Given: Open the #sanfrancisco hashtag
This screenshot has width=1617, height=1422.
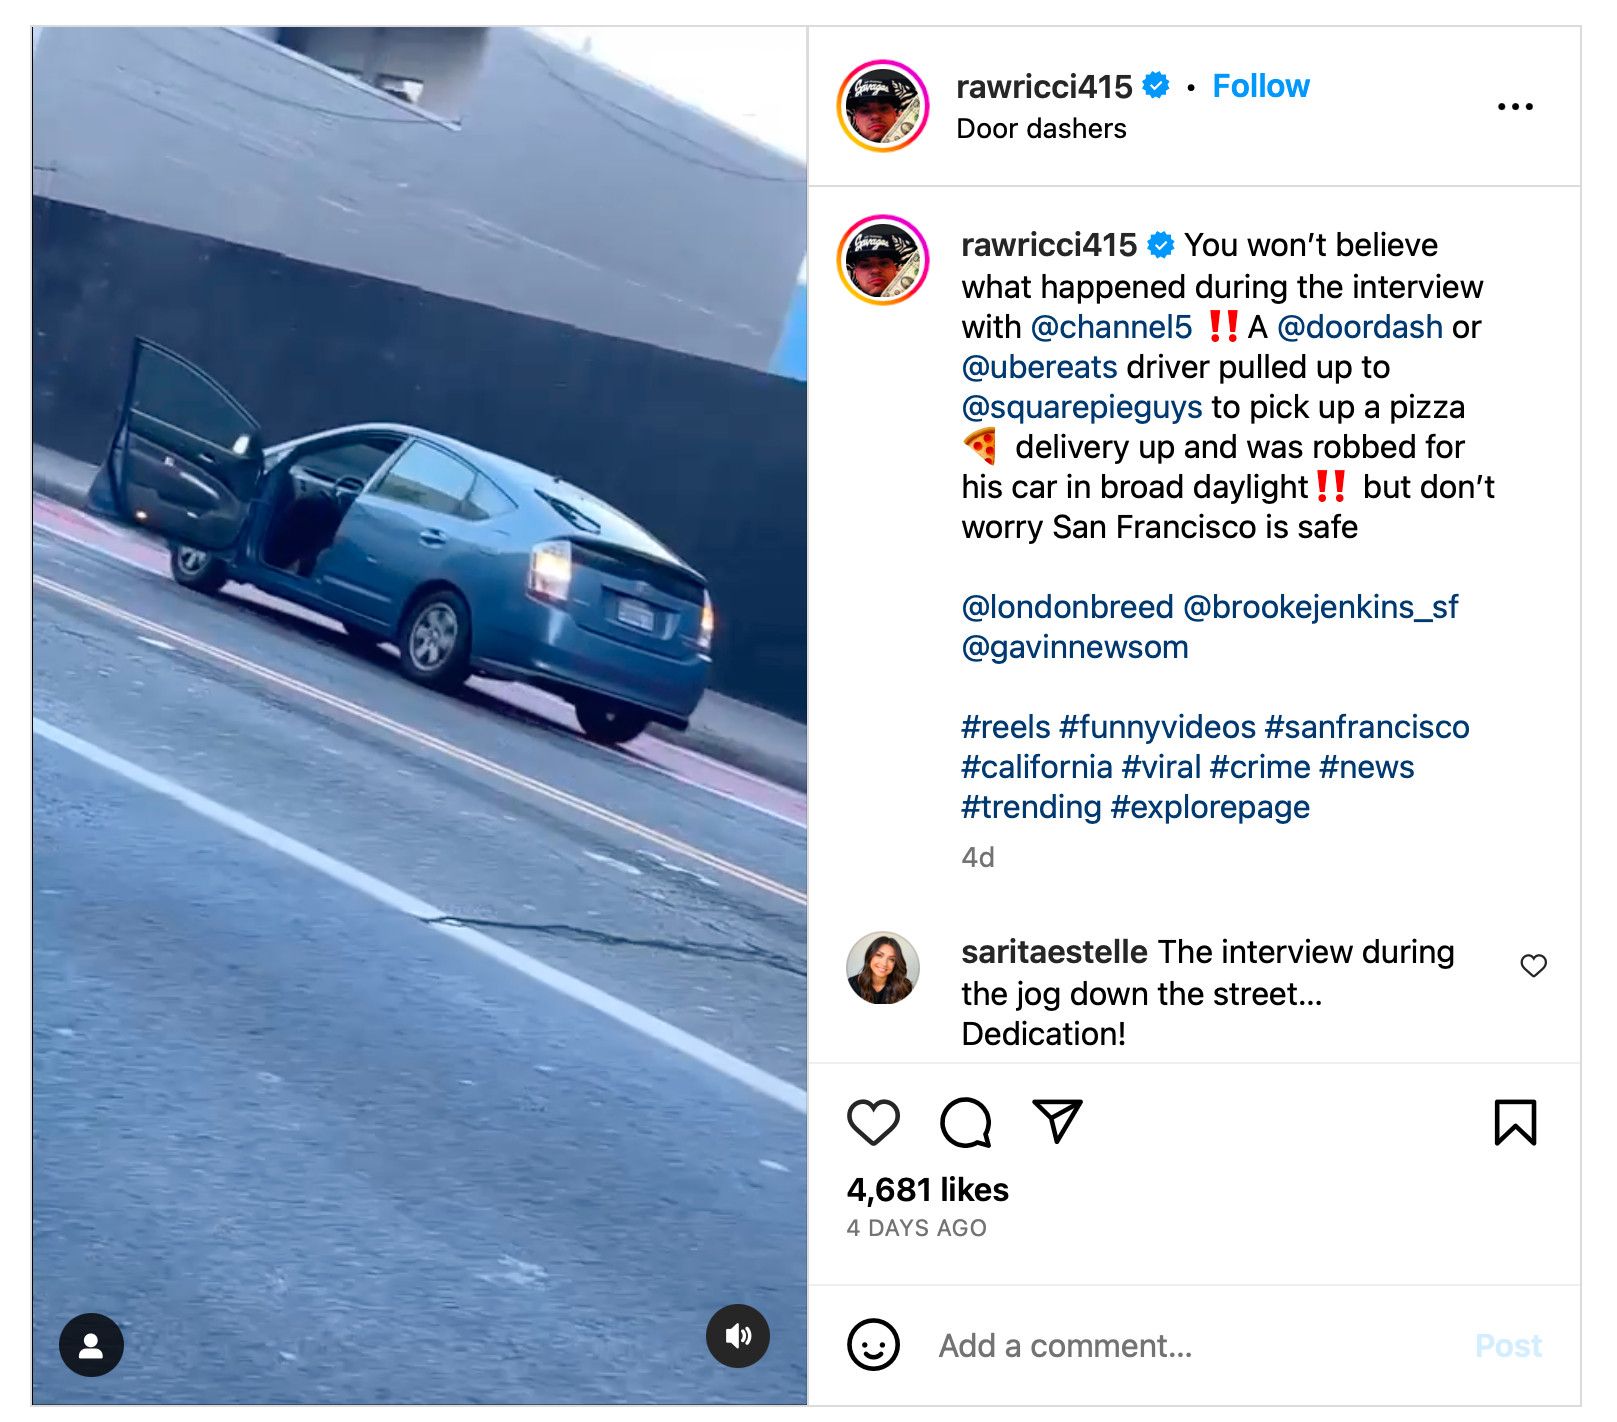Looking at the screenshot, I should (1366, 727).
